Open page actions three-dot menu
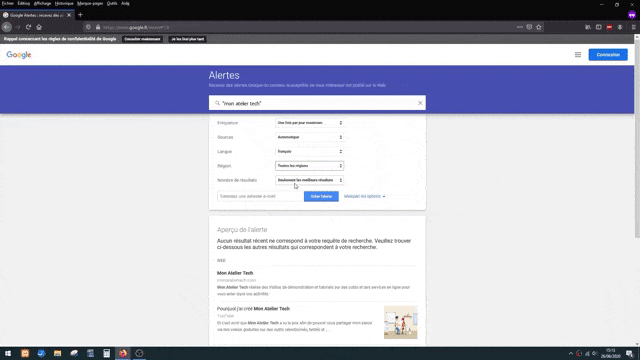 point(520,27)
